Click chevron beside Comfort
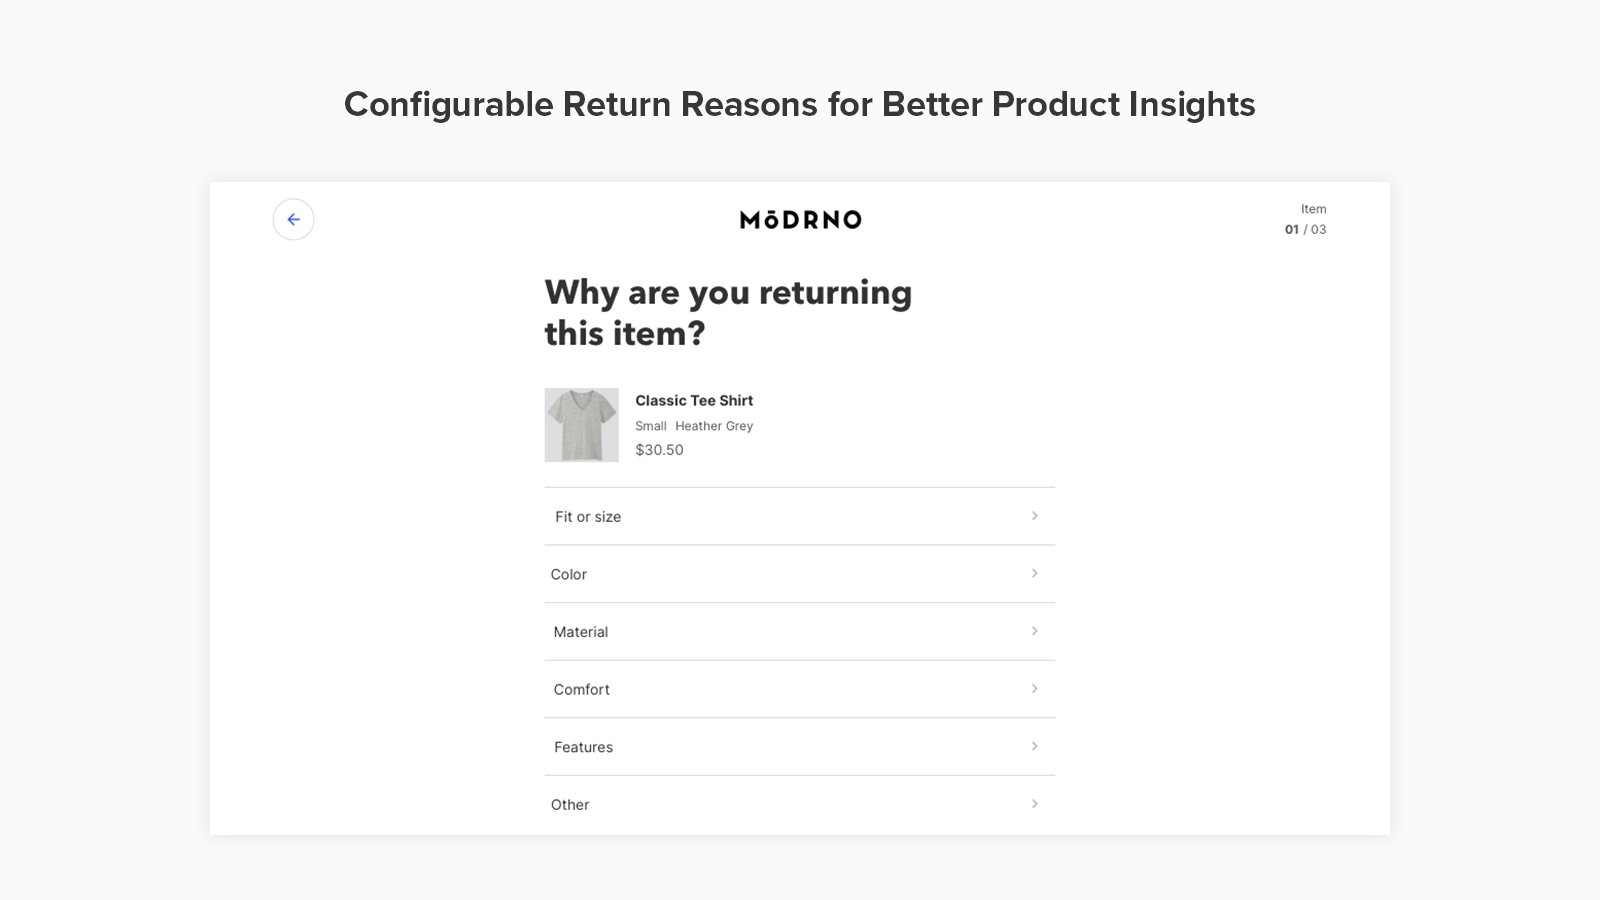 click(x=1034, y=689)
